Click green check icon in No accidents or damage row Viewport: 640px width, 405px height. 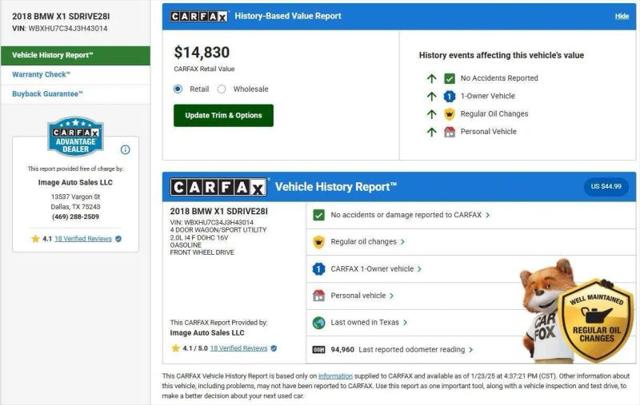319,215
